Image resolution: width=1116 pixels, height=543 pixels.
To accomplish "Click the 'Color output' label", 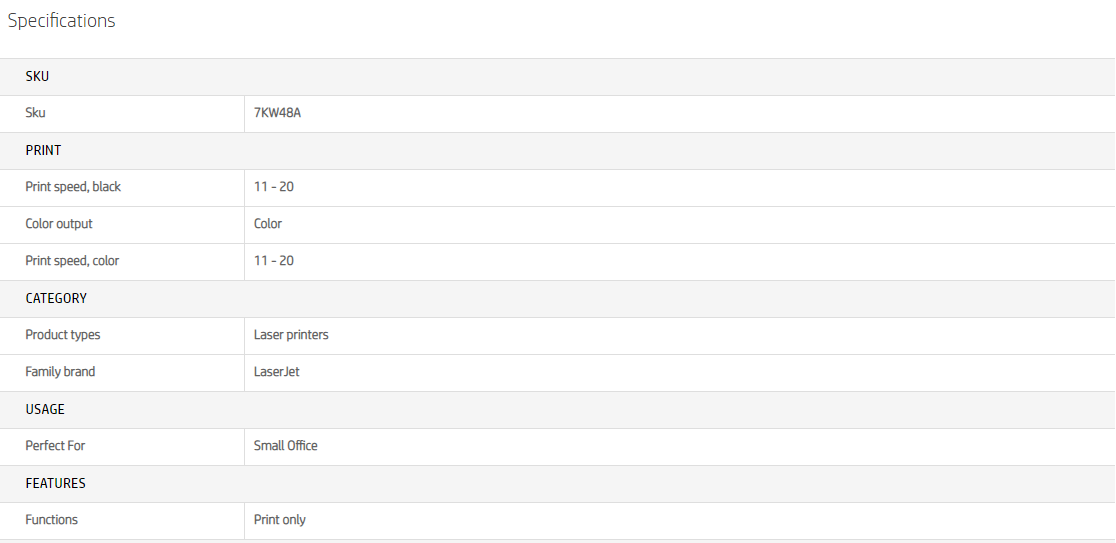I will 59,224.
